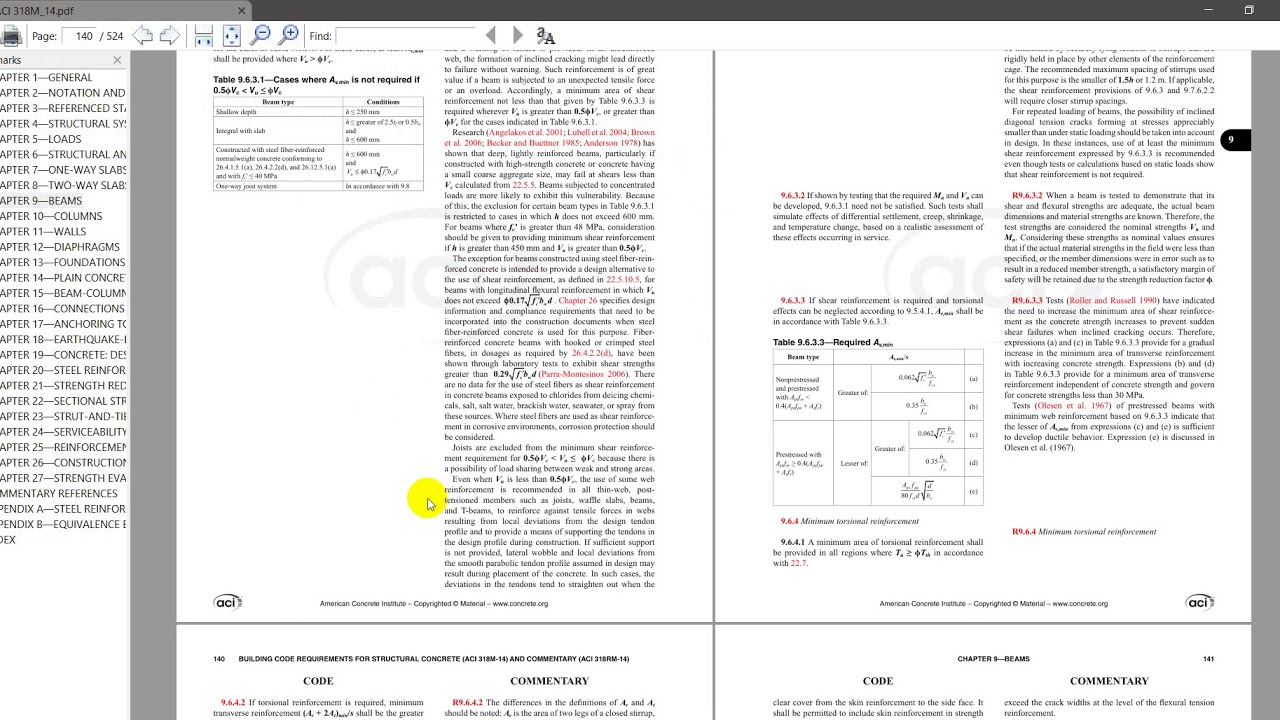Click the Find text input field
1280x720 pixels.
click(x=404, y=36)
